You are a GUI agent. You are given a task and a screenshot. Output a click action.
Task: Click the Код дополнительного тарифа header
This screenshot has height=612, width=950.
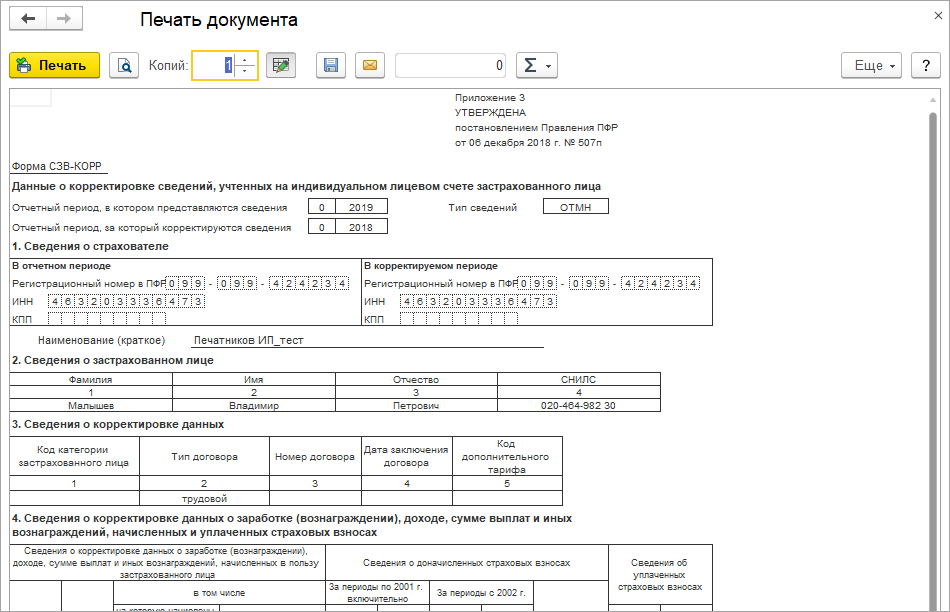507,456
